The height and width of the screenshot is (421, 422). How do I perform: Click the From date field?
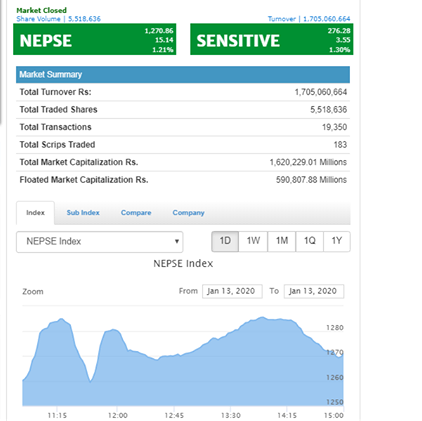tap(232, 291)
